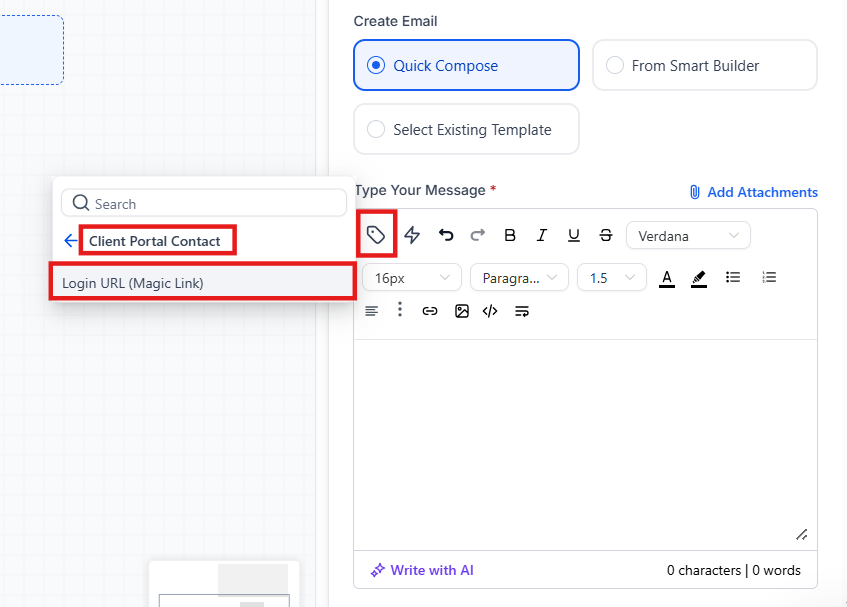Apply italic formatting
Image resolution: width=847 pixels, height=607 pixels.
click(542, 235)
